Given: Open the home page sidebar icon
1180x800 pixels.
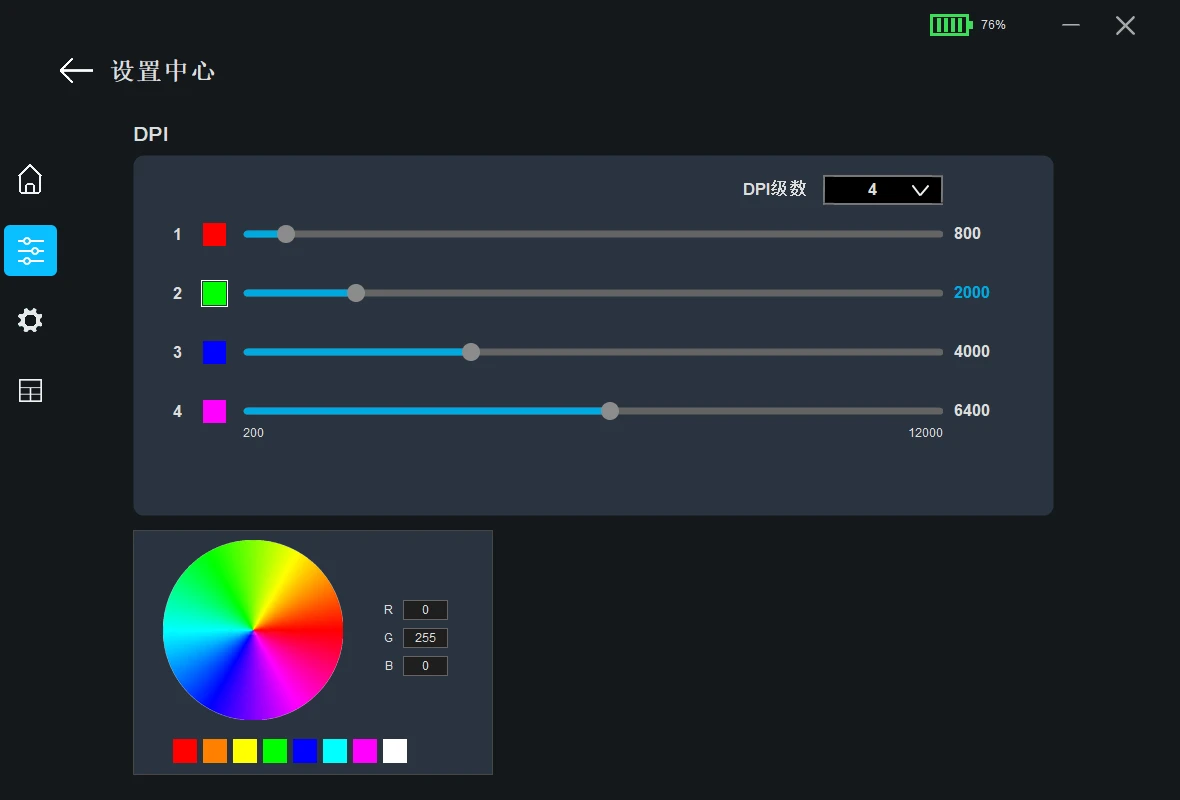Looking at the screenshot, I should point(30,180).
